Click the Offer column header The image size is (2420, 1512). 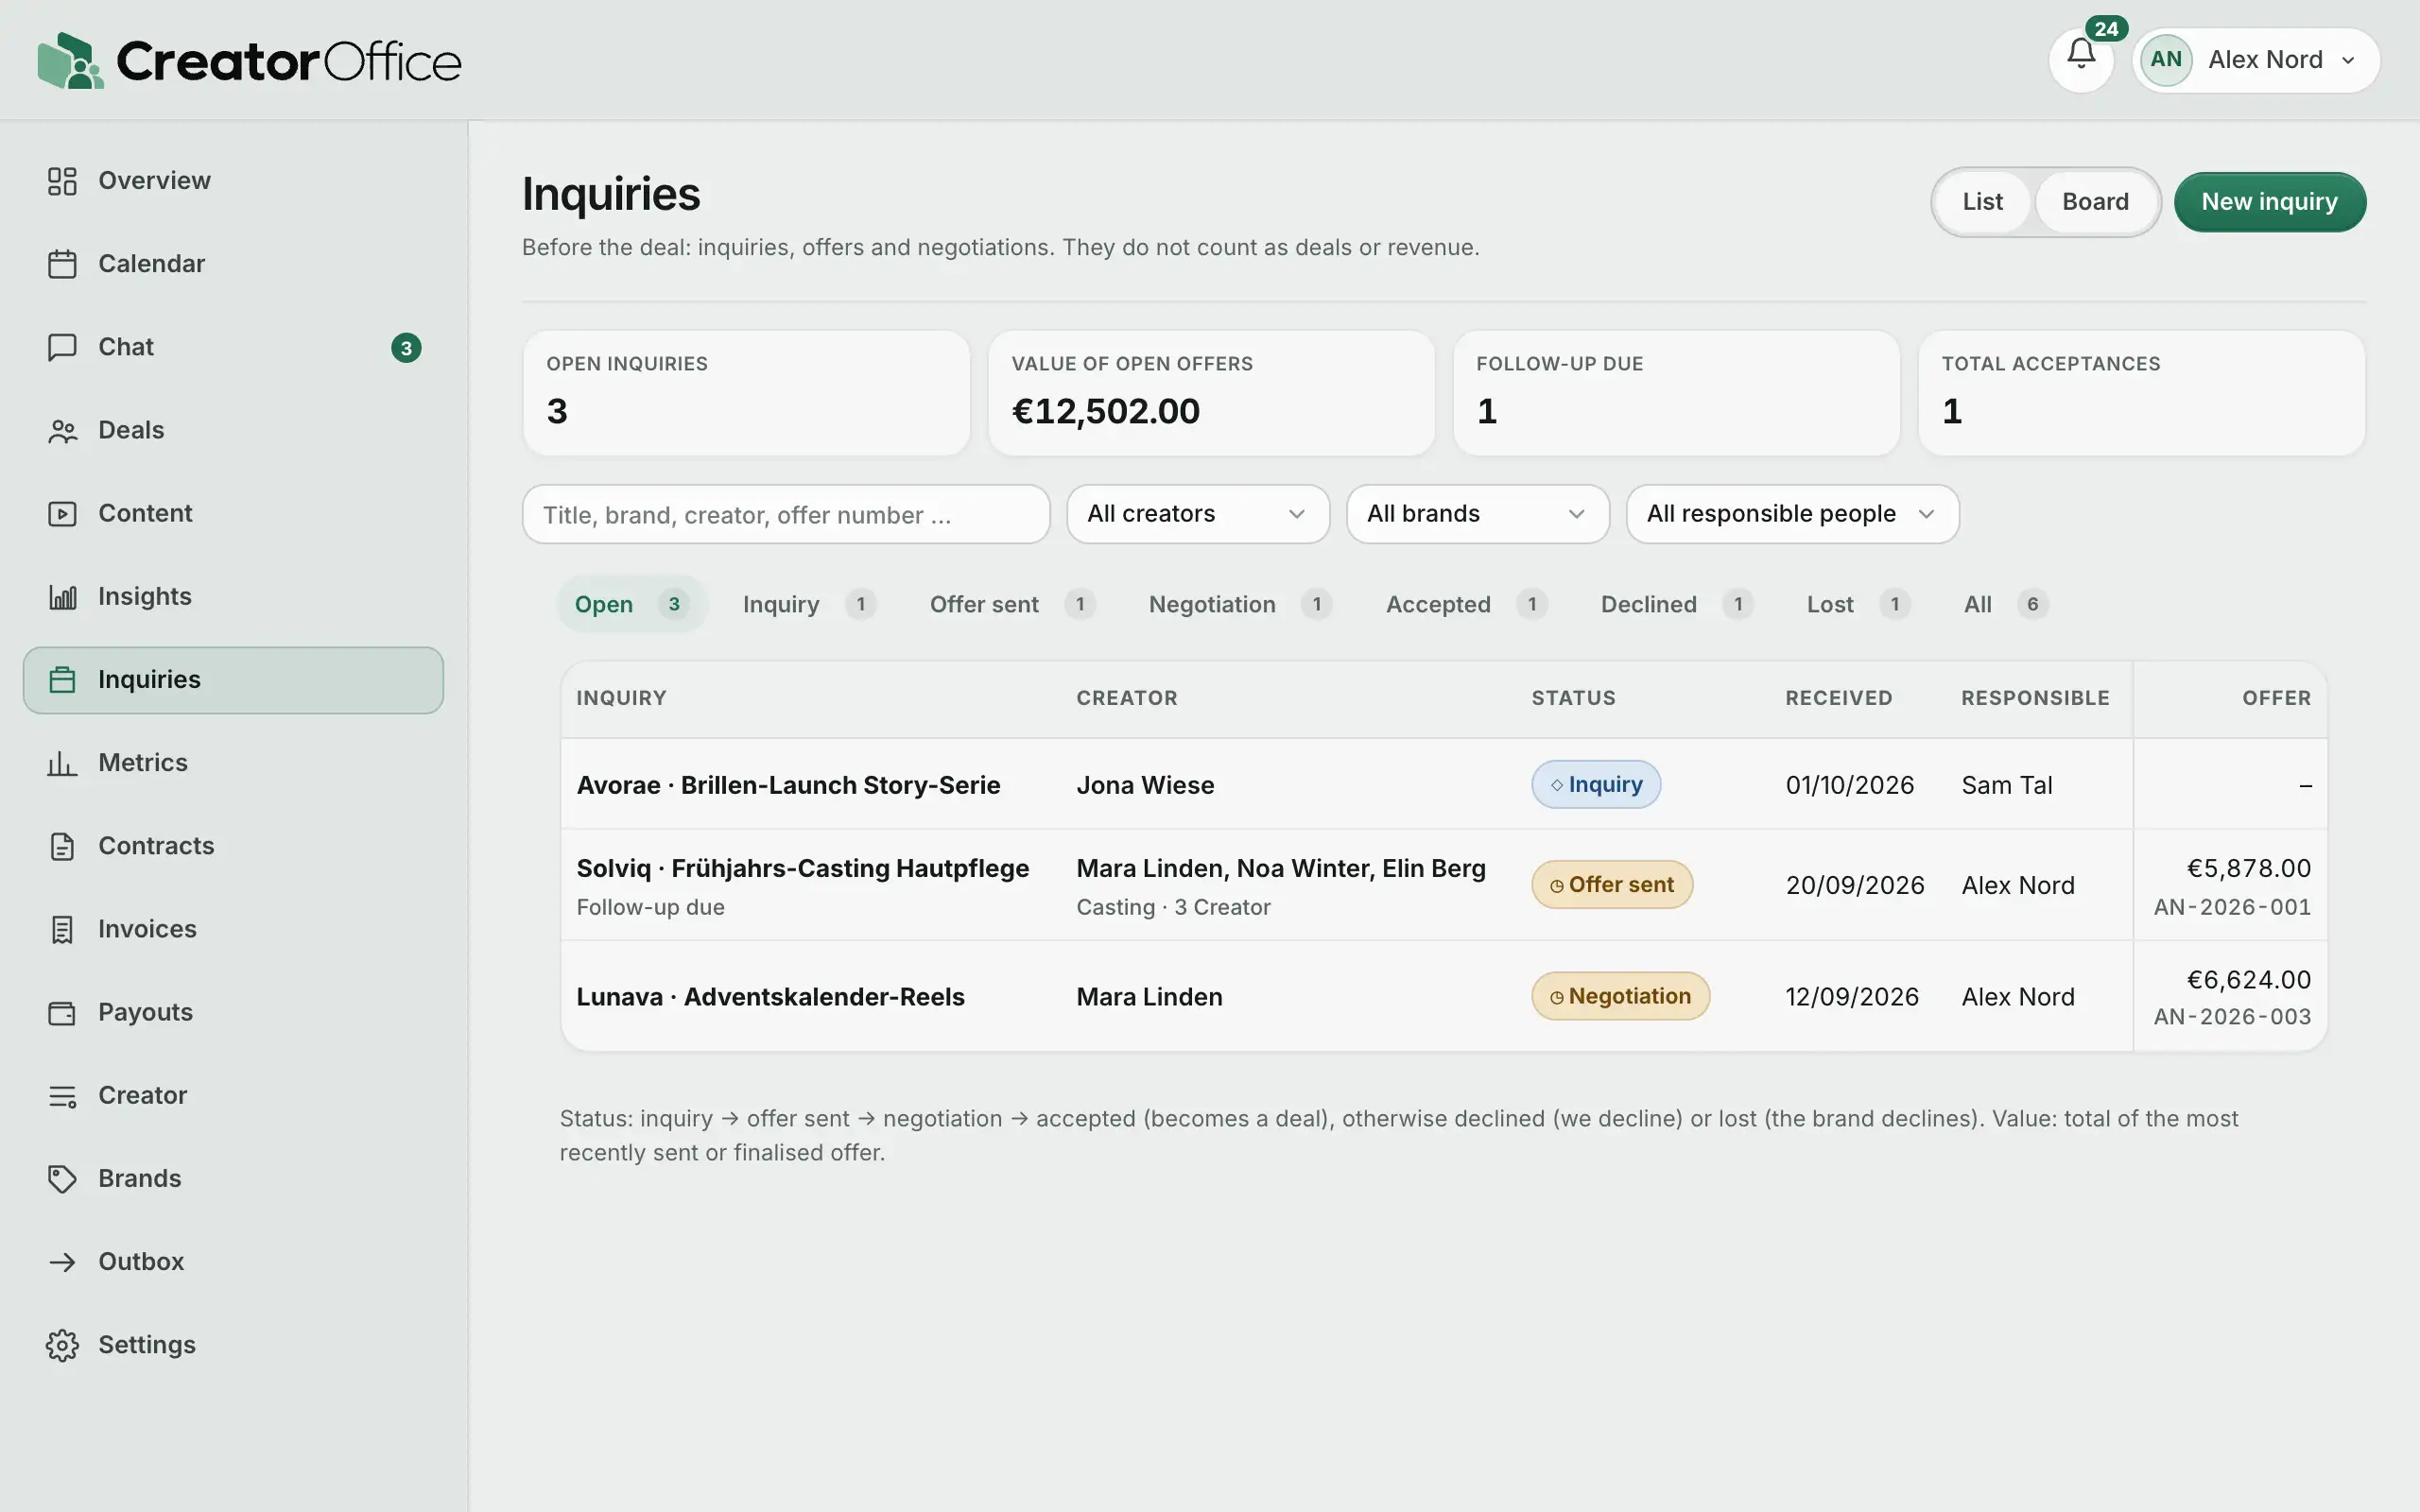(x=2276, y=698)
